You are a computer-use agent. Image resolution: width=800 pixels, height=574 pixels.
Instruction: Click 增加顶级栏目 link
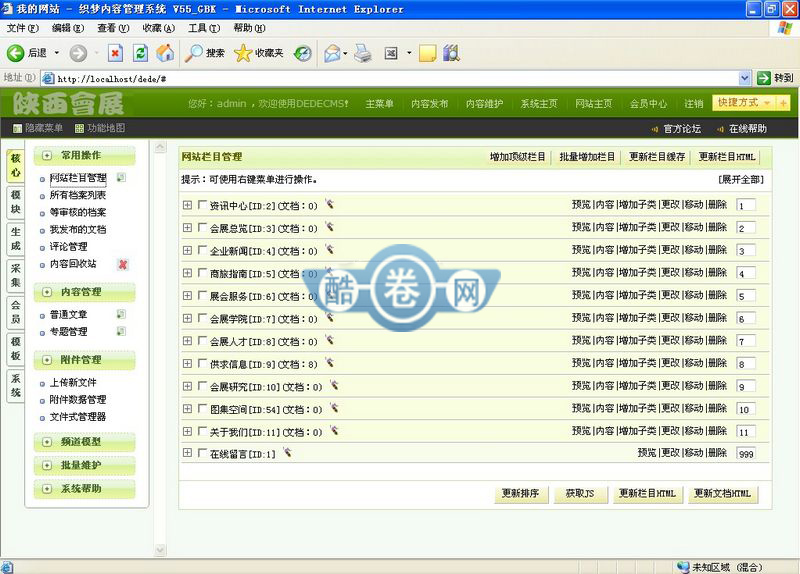[517, 157]
